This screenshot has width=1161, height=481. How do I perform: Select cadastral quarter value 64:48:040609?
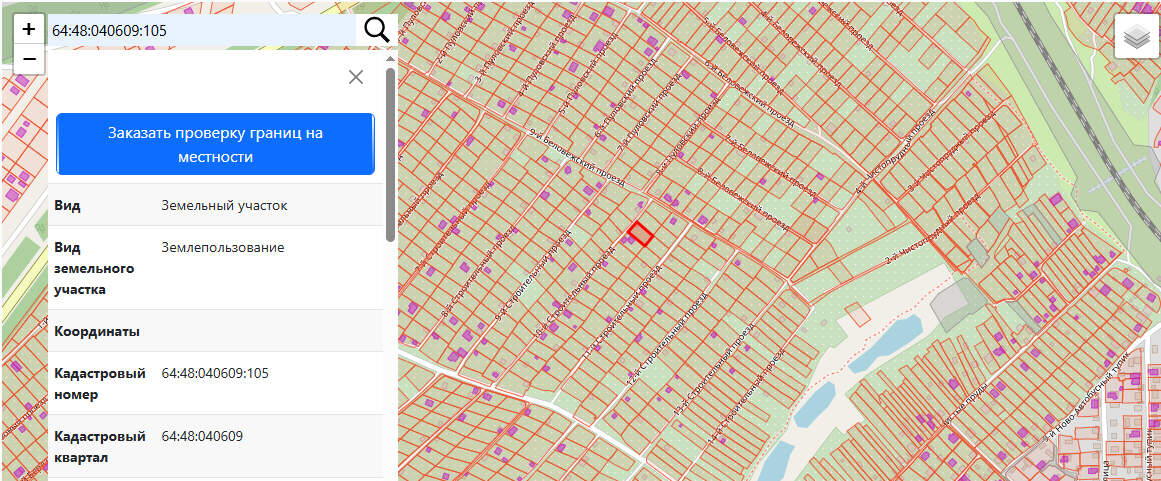[x=202, y=436]
